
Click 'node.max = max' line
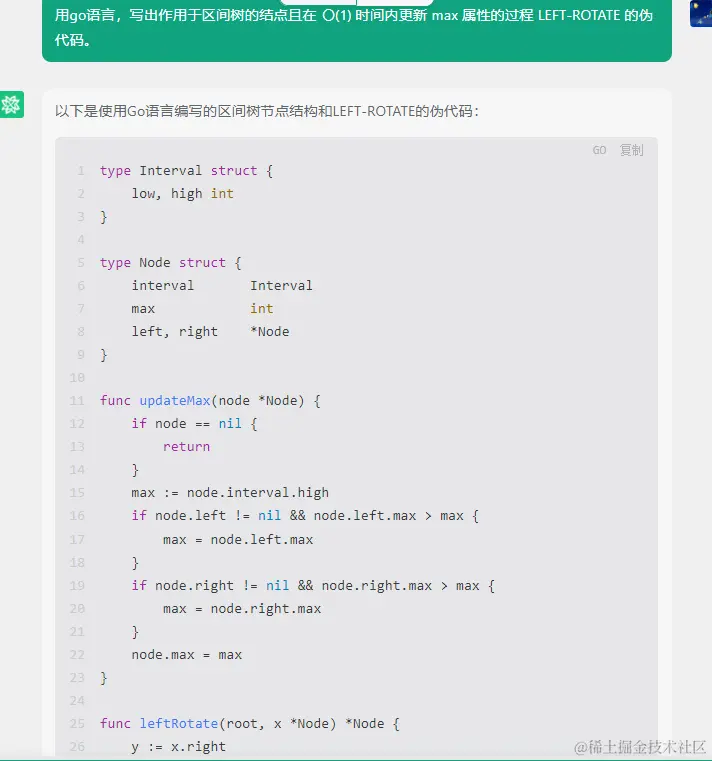(186, 655)
